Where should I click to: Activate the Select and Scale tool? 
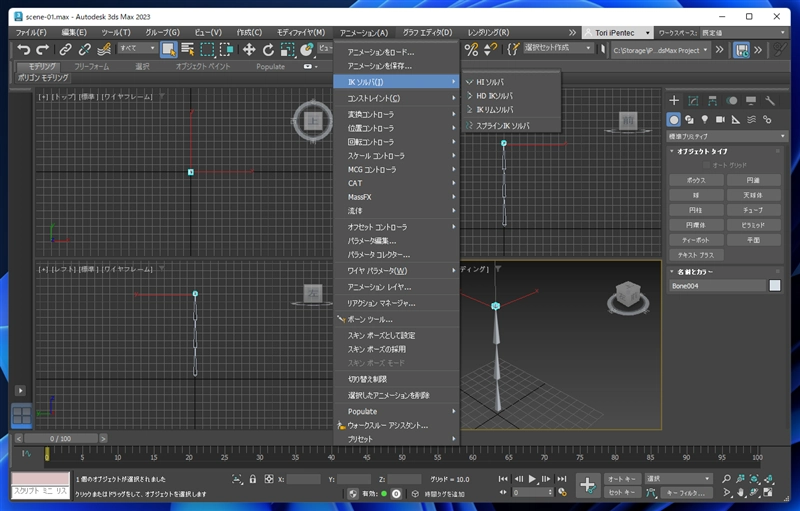[287, 49]
